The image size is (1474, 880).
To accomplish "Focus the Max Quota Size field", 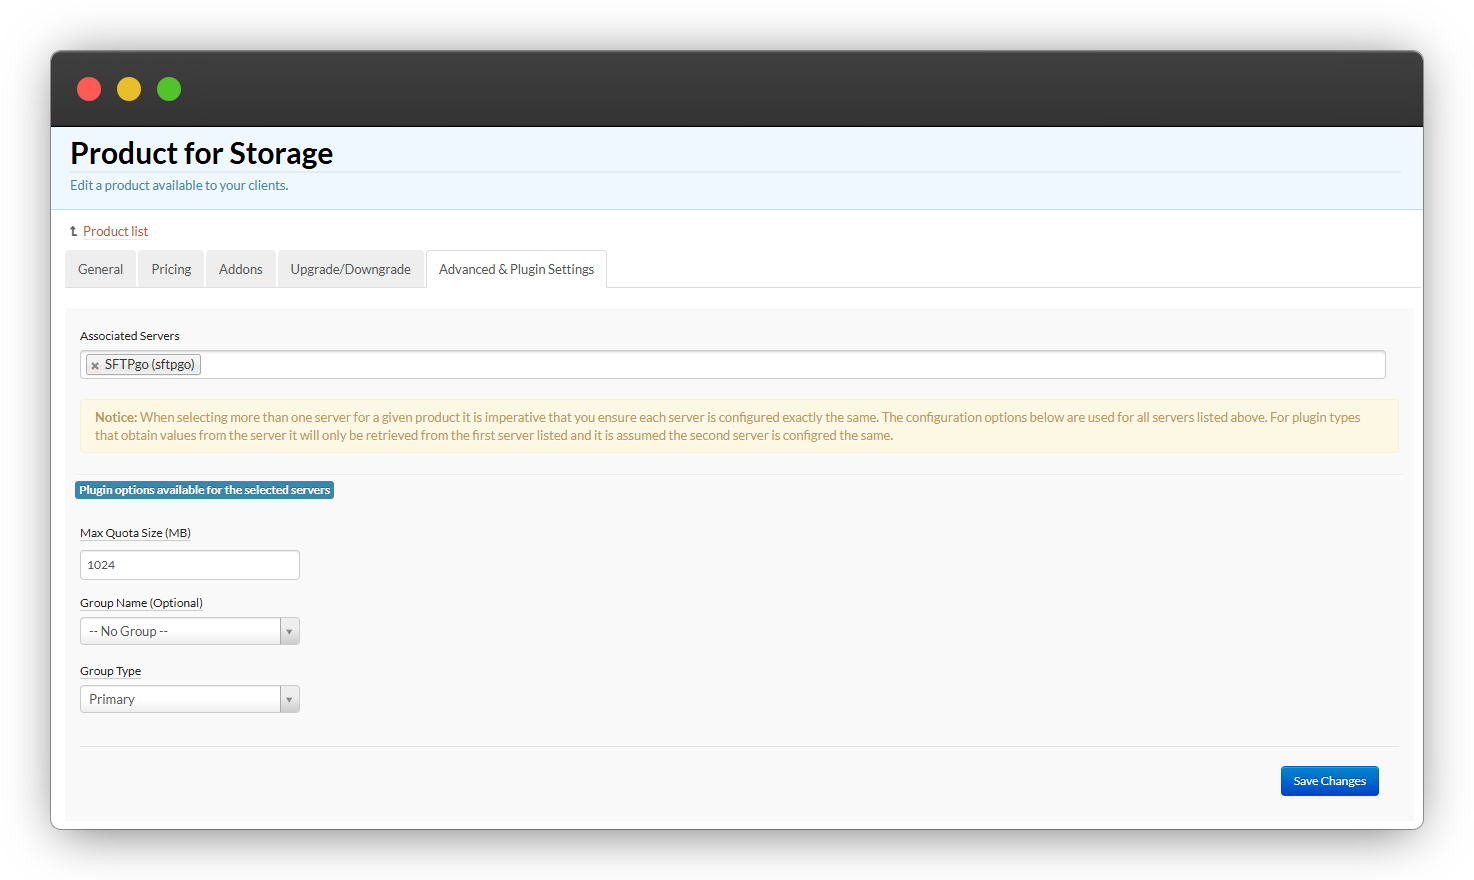I will (x=190, y=565).
